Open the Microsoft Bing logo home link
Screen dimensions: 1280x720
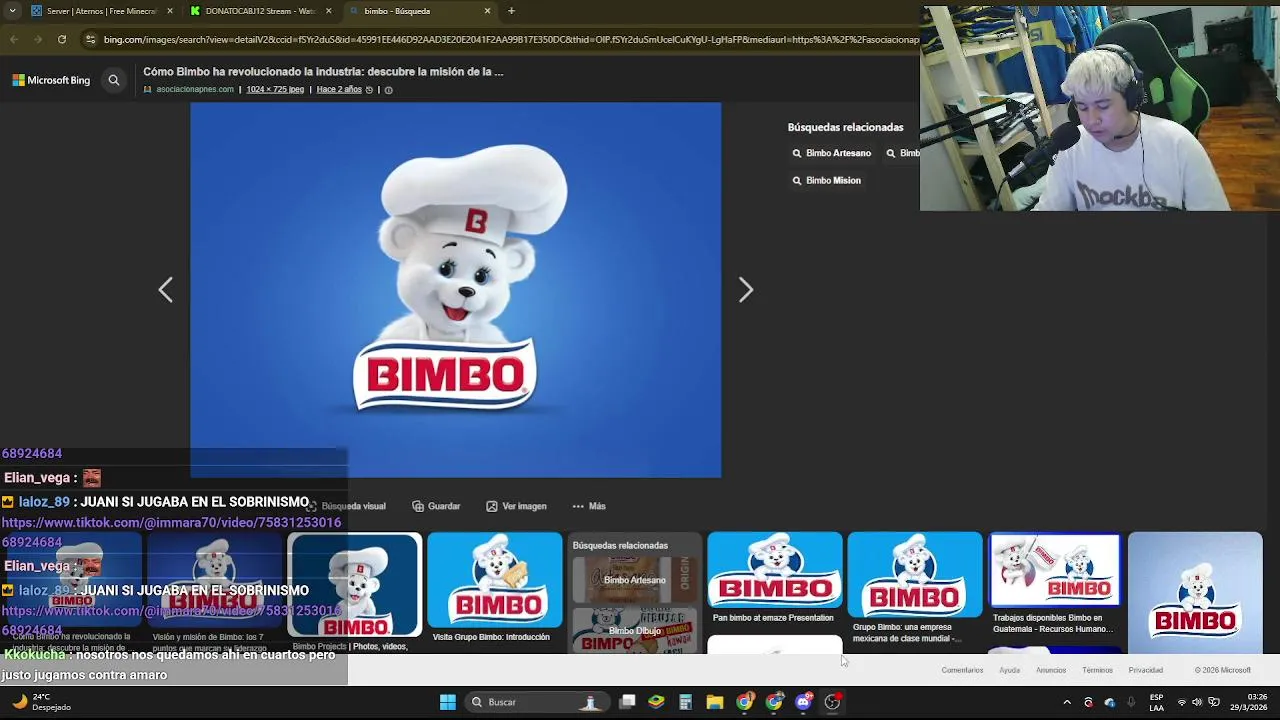click(x=51, y=80)
